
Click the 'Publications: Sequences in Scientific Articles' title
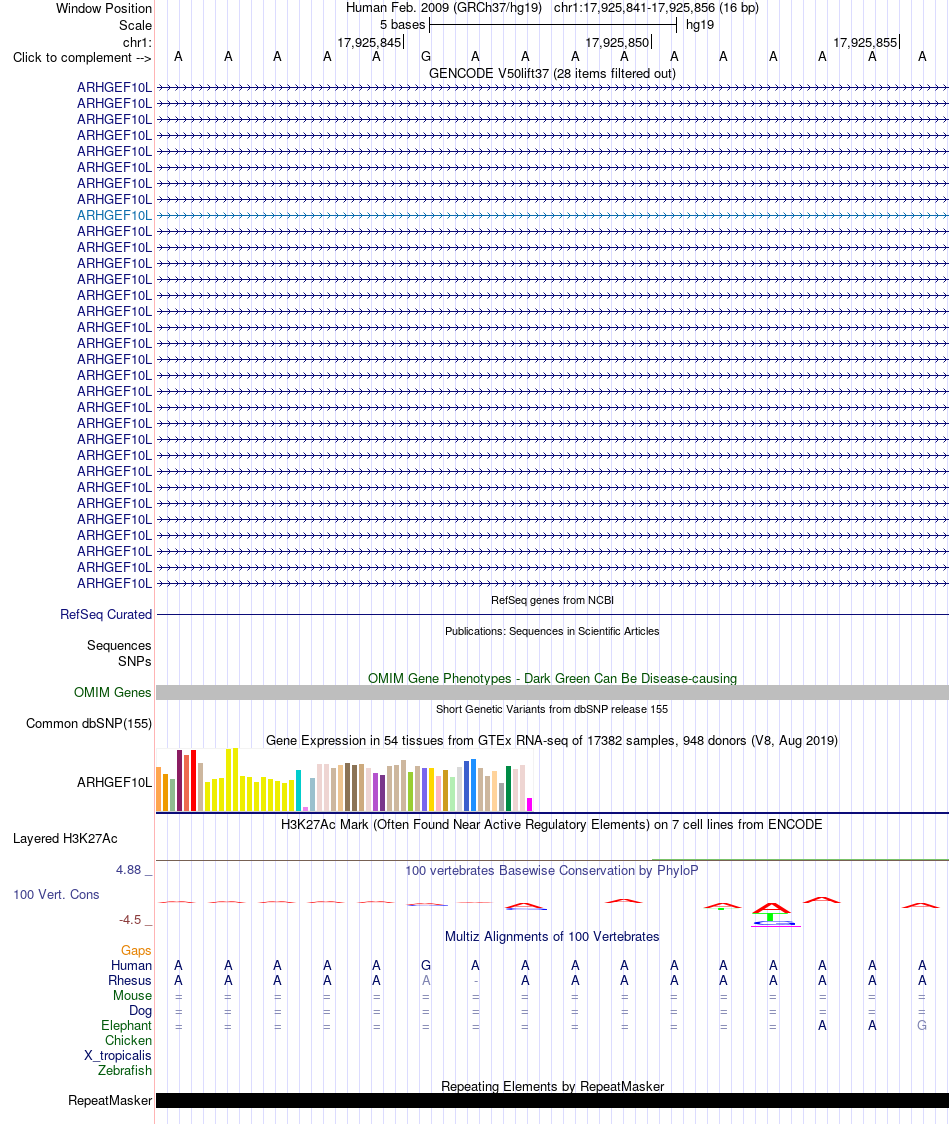pyautogui.click(x=552, y=631)
